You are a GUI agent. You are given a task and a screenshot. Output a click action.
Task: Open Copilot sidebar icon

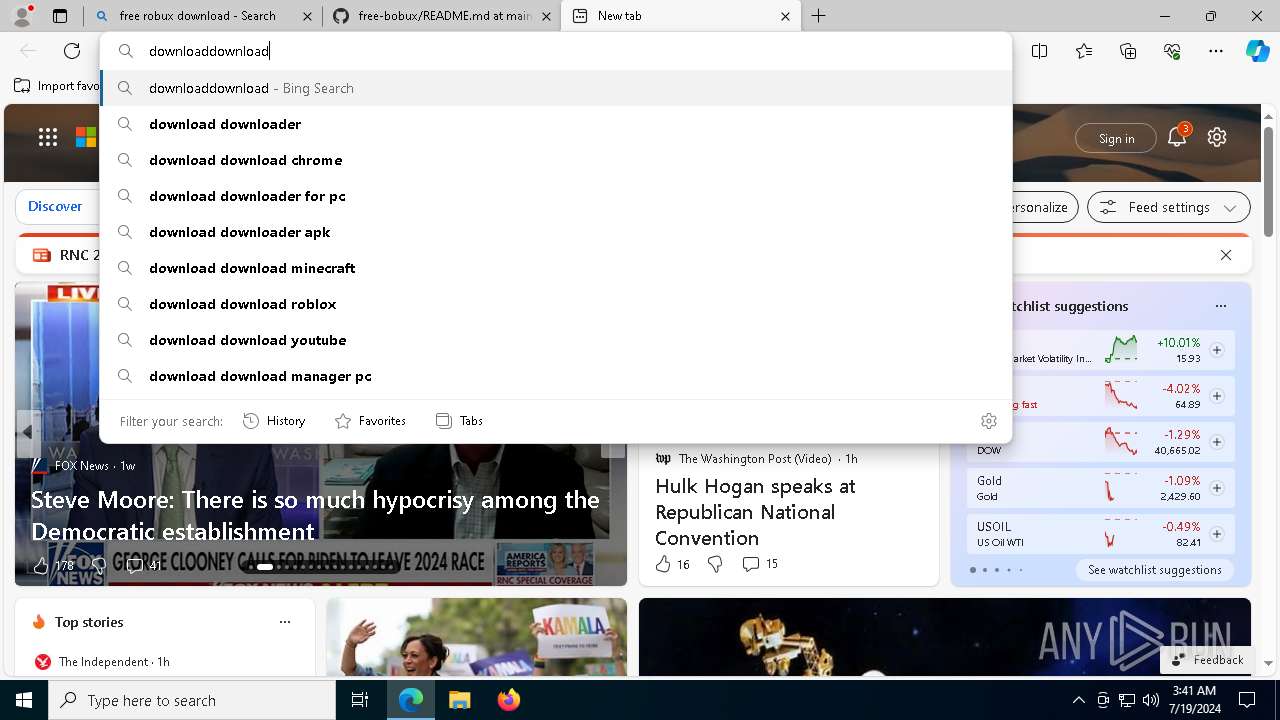click(x=1257, y=51)
